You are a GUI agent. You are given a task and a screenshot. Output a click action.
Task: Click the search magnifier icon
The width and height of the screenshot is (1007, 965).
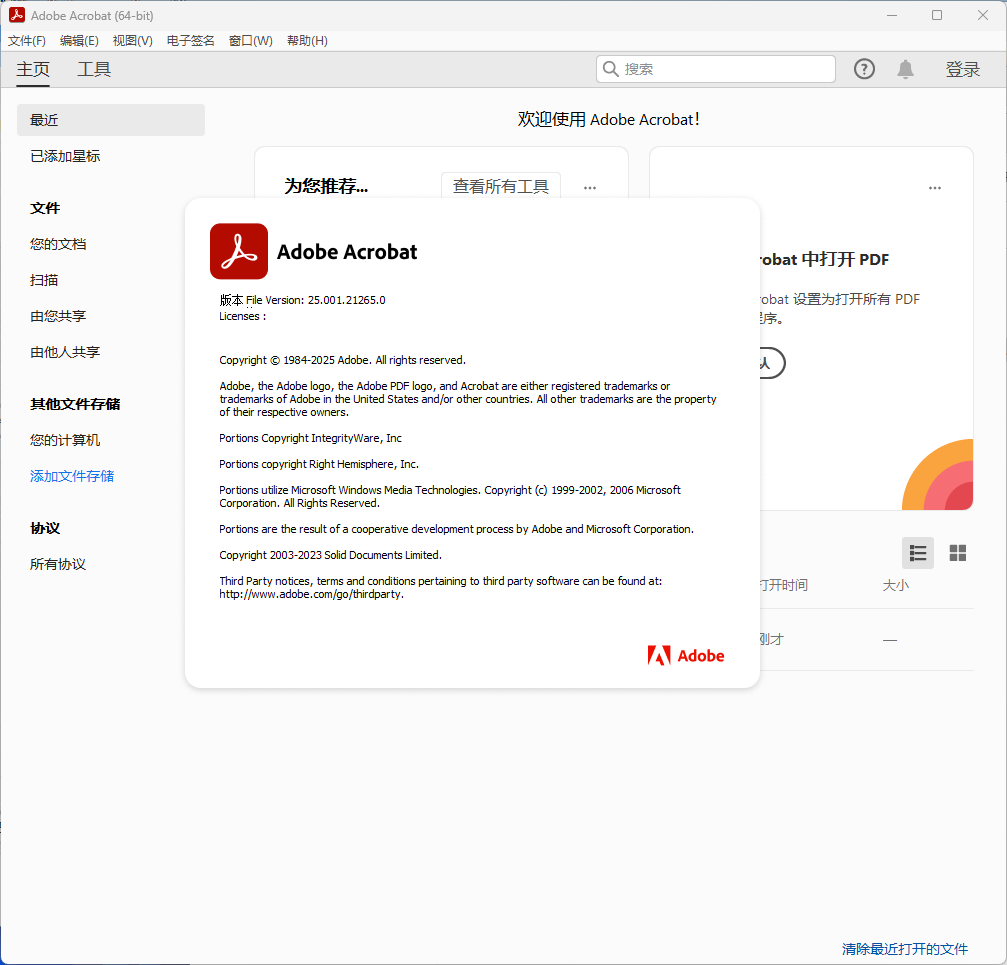point(611,69)
